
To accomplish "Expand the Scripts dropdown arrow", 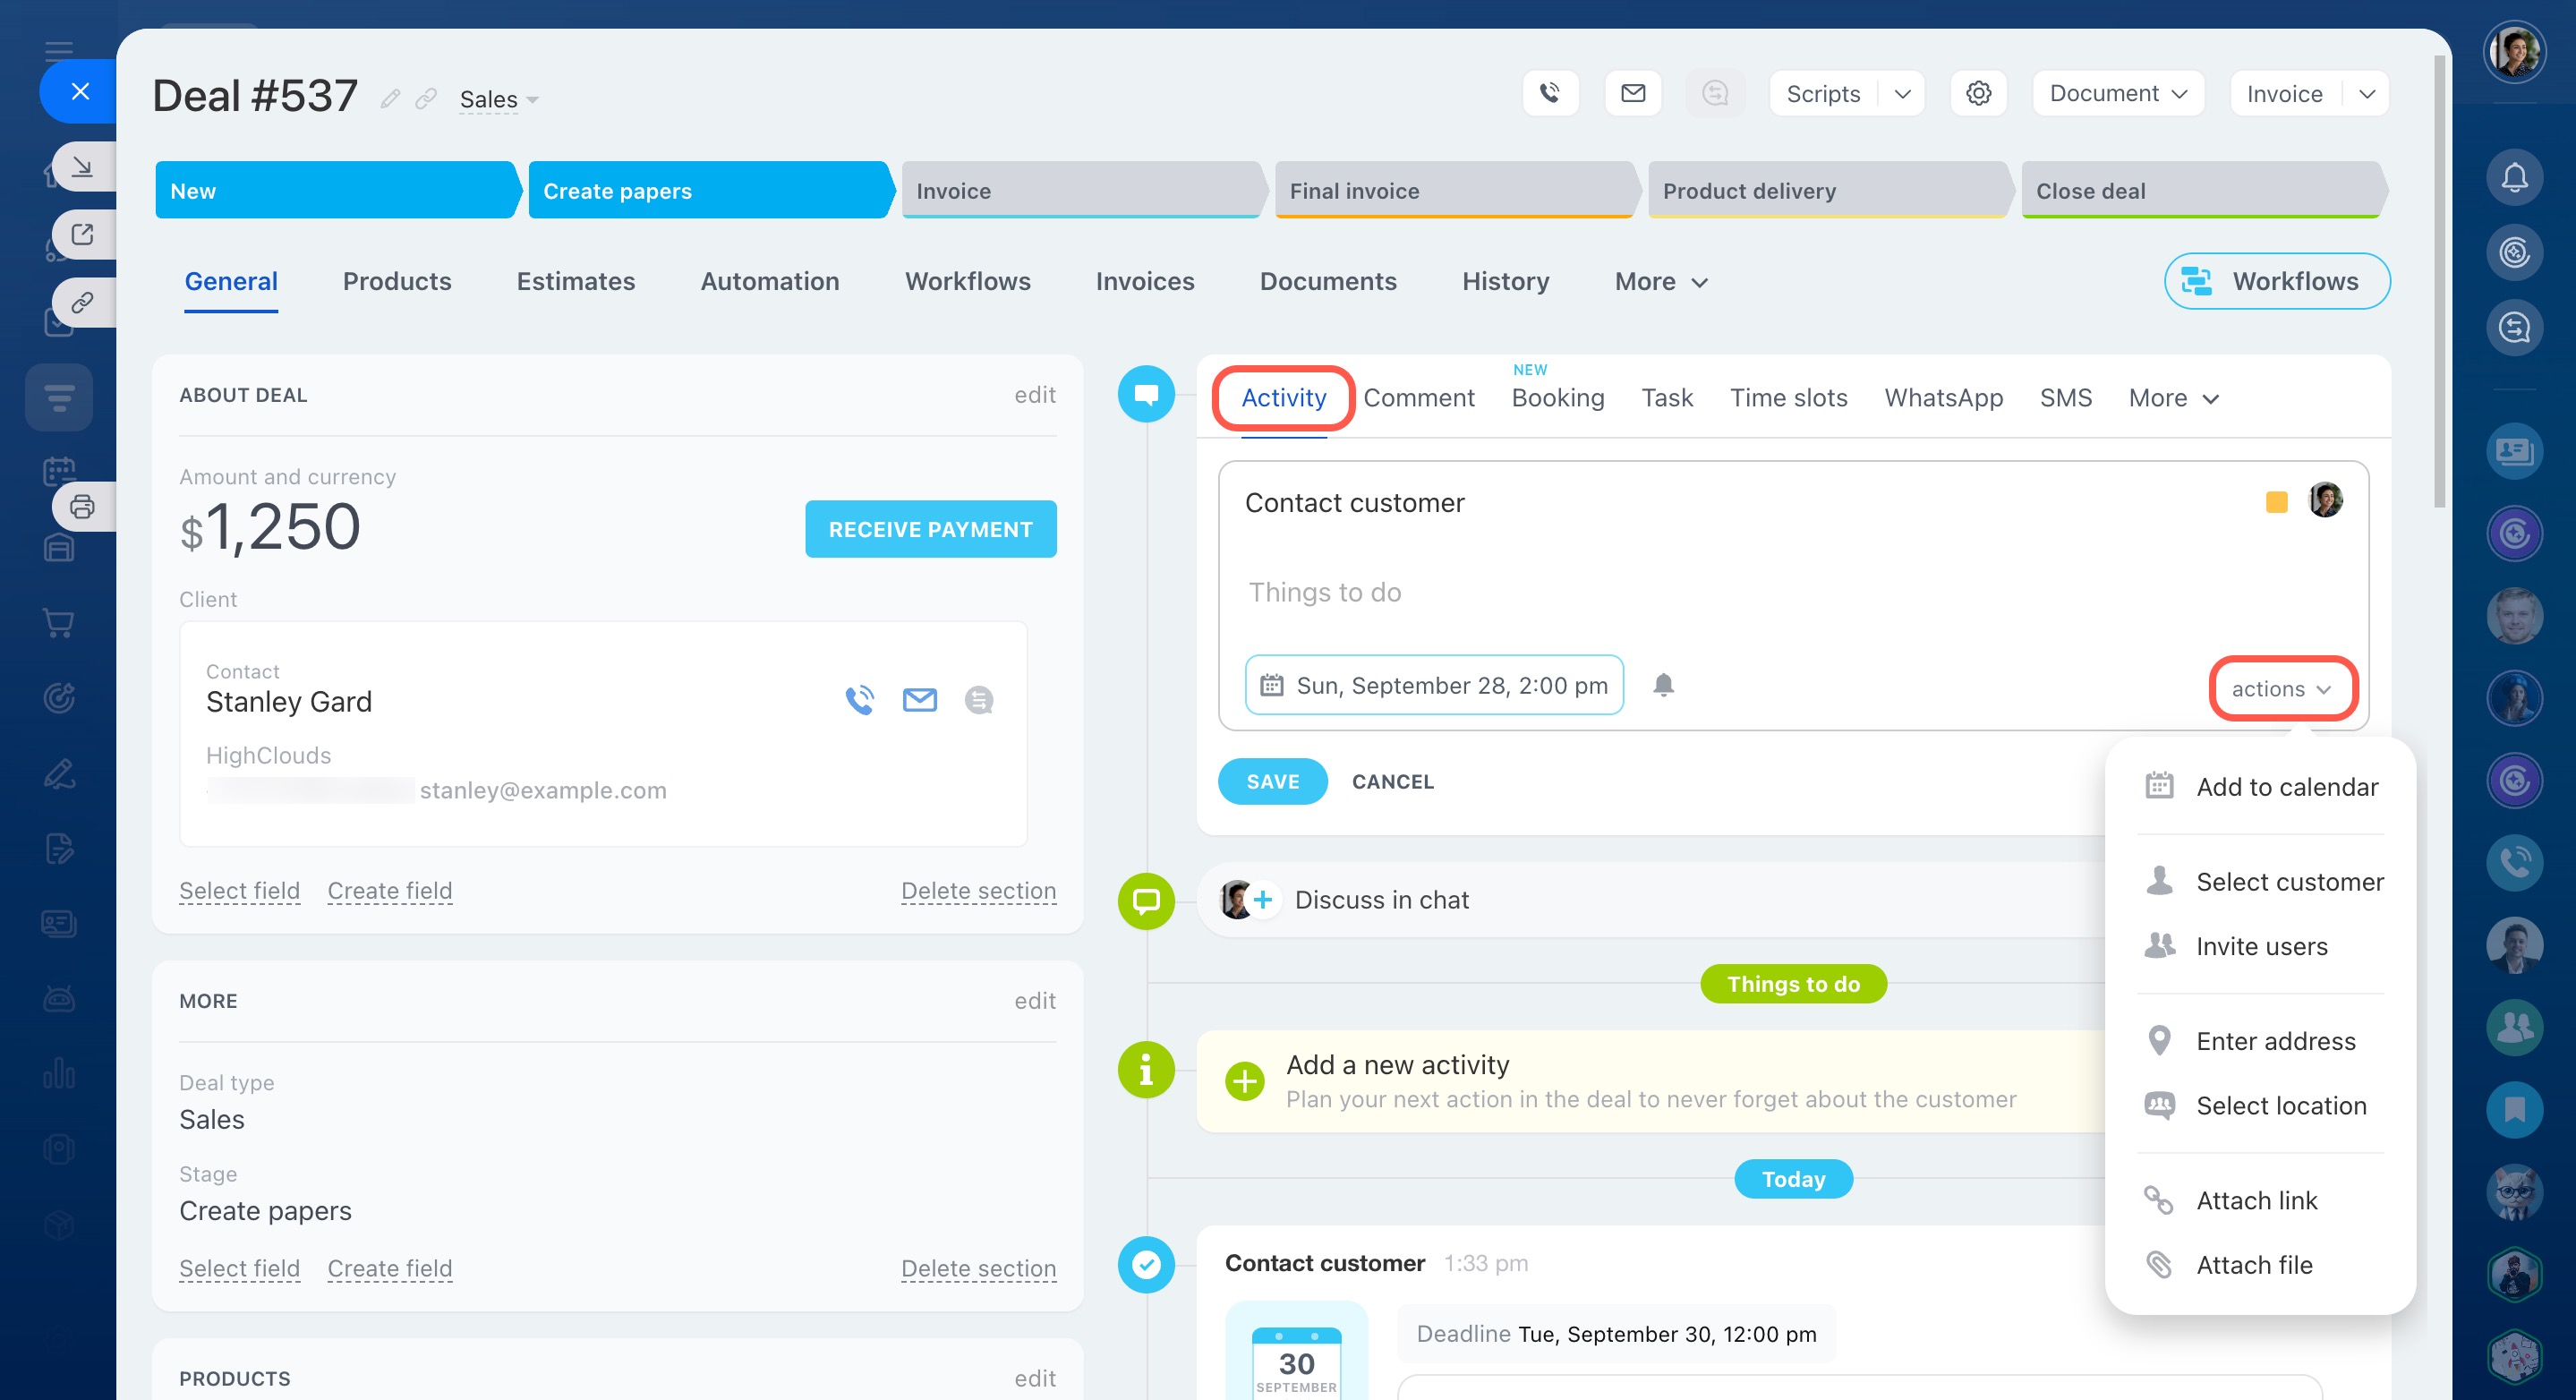I will (x=1902, y=93).
